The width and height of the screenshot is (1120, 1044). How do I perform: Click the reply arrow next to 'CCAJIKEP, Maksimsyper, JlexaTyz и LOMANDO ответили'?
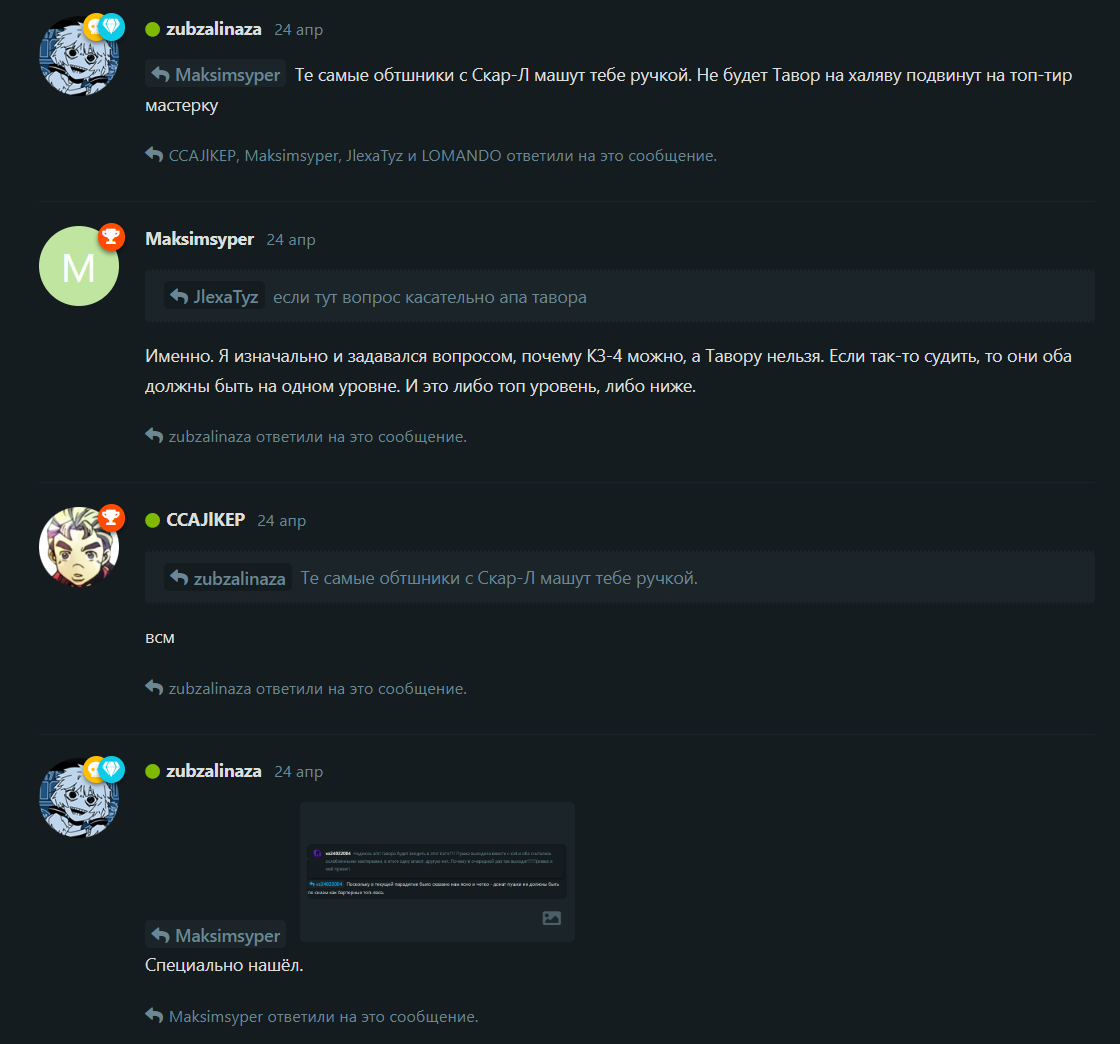pyautogui.click(x=154, y=154)
